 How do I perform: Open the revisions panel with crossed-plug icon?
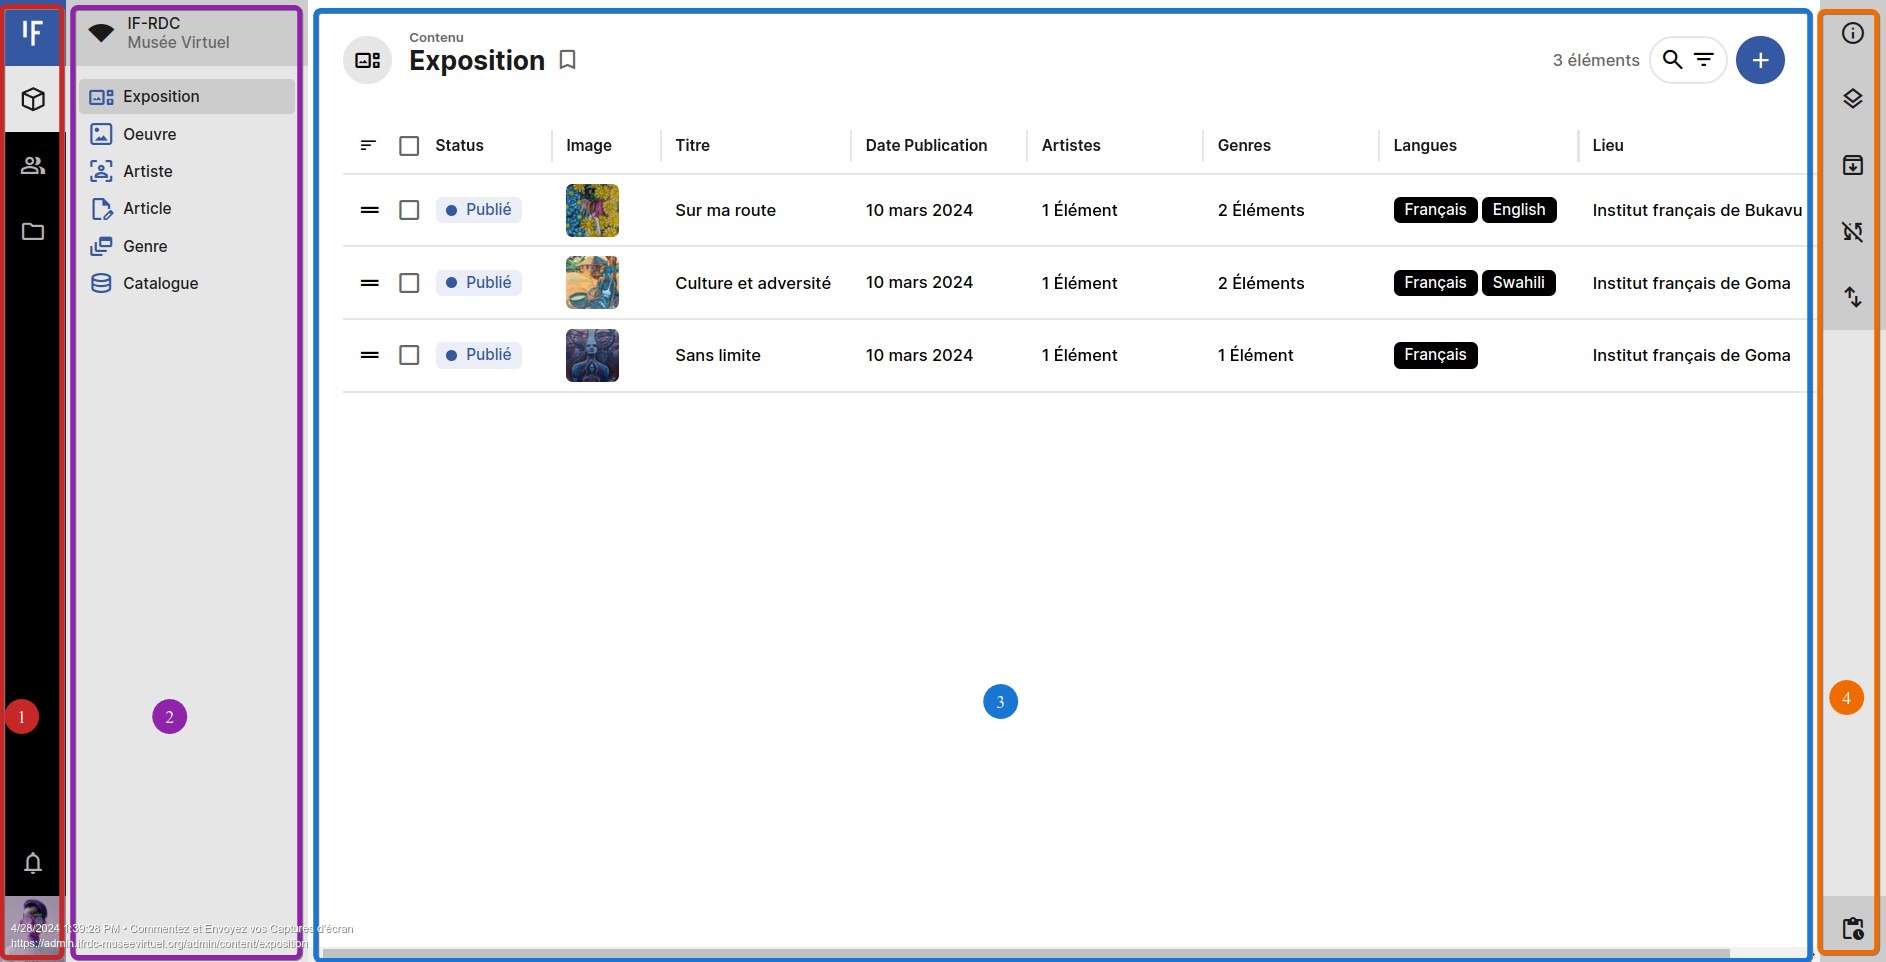pyautogui.click(x=1853, y=232)
